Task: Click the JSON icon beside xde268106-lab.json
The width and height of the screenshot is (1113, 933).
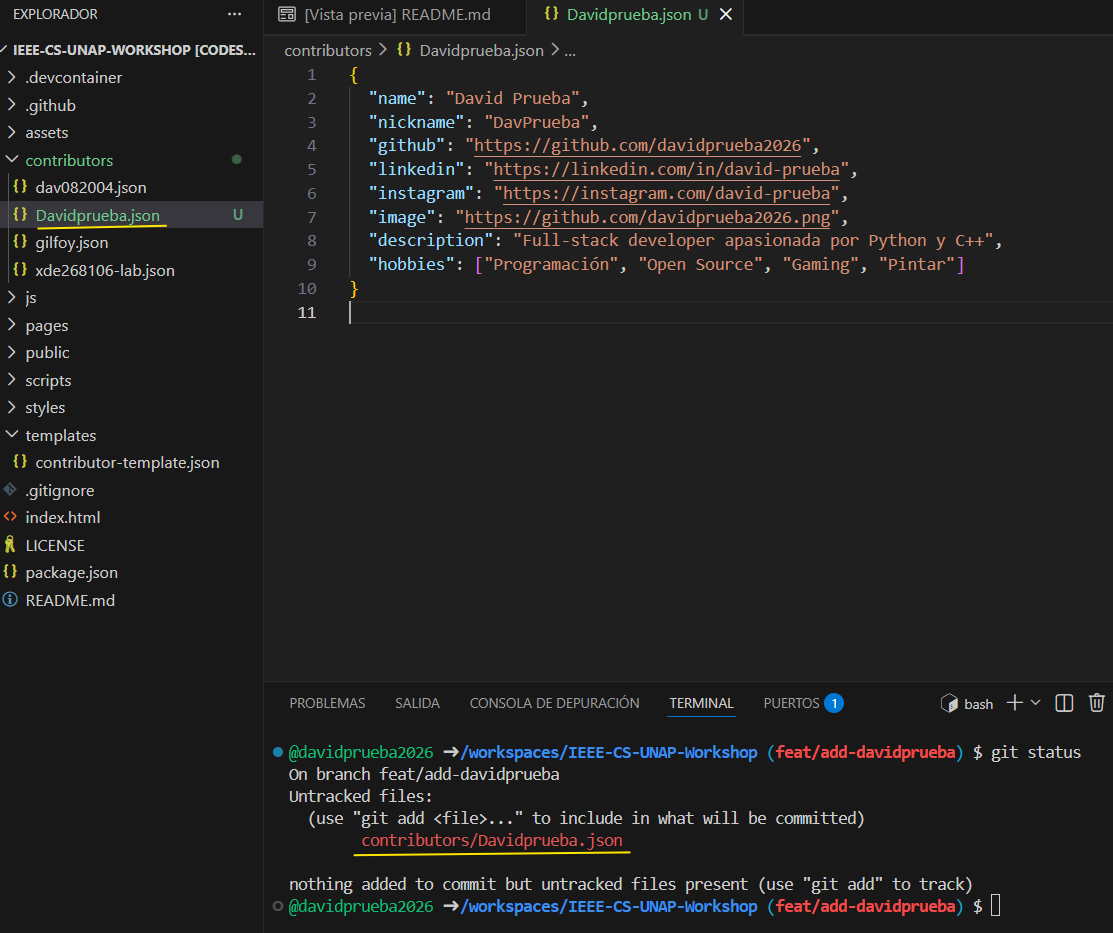Action: point(20,270)
